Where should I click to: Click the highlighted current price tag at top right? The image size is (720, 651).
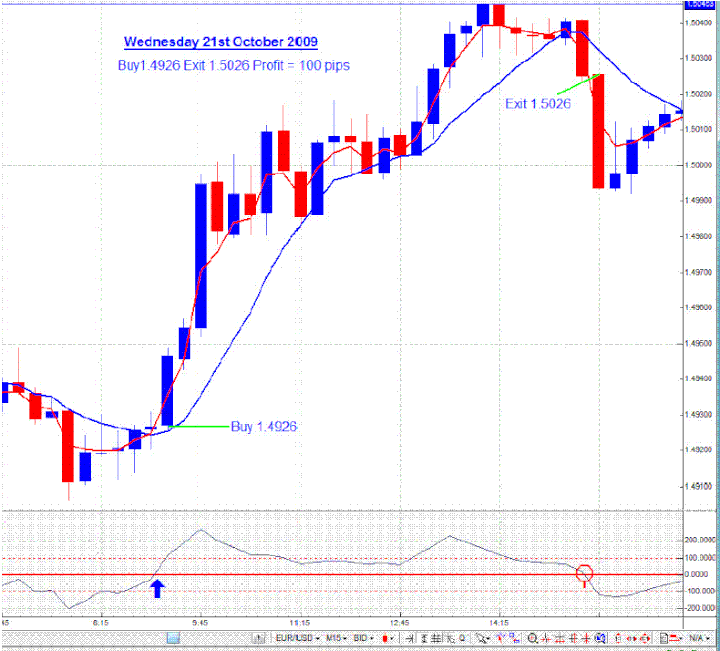[x=700, y=5]
